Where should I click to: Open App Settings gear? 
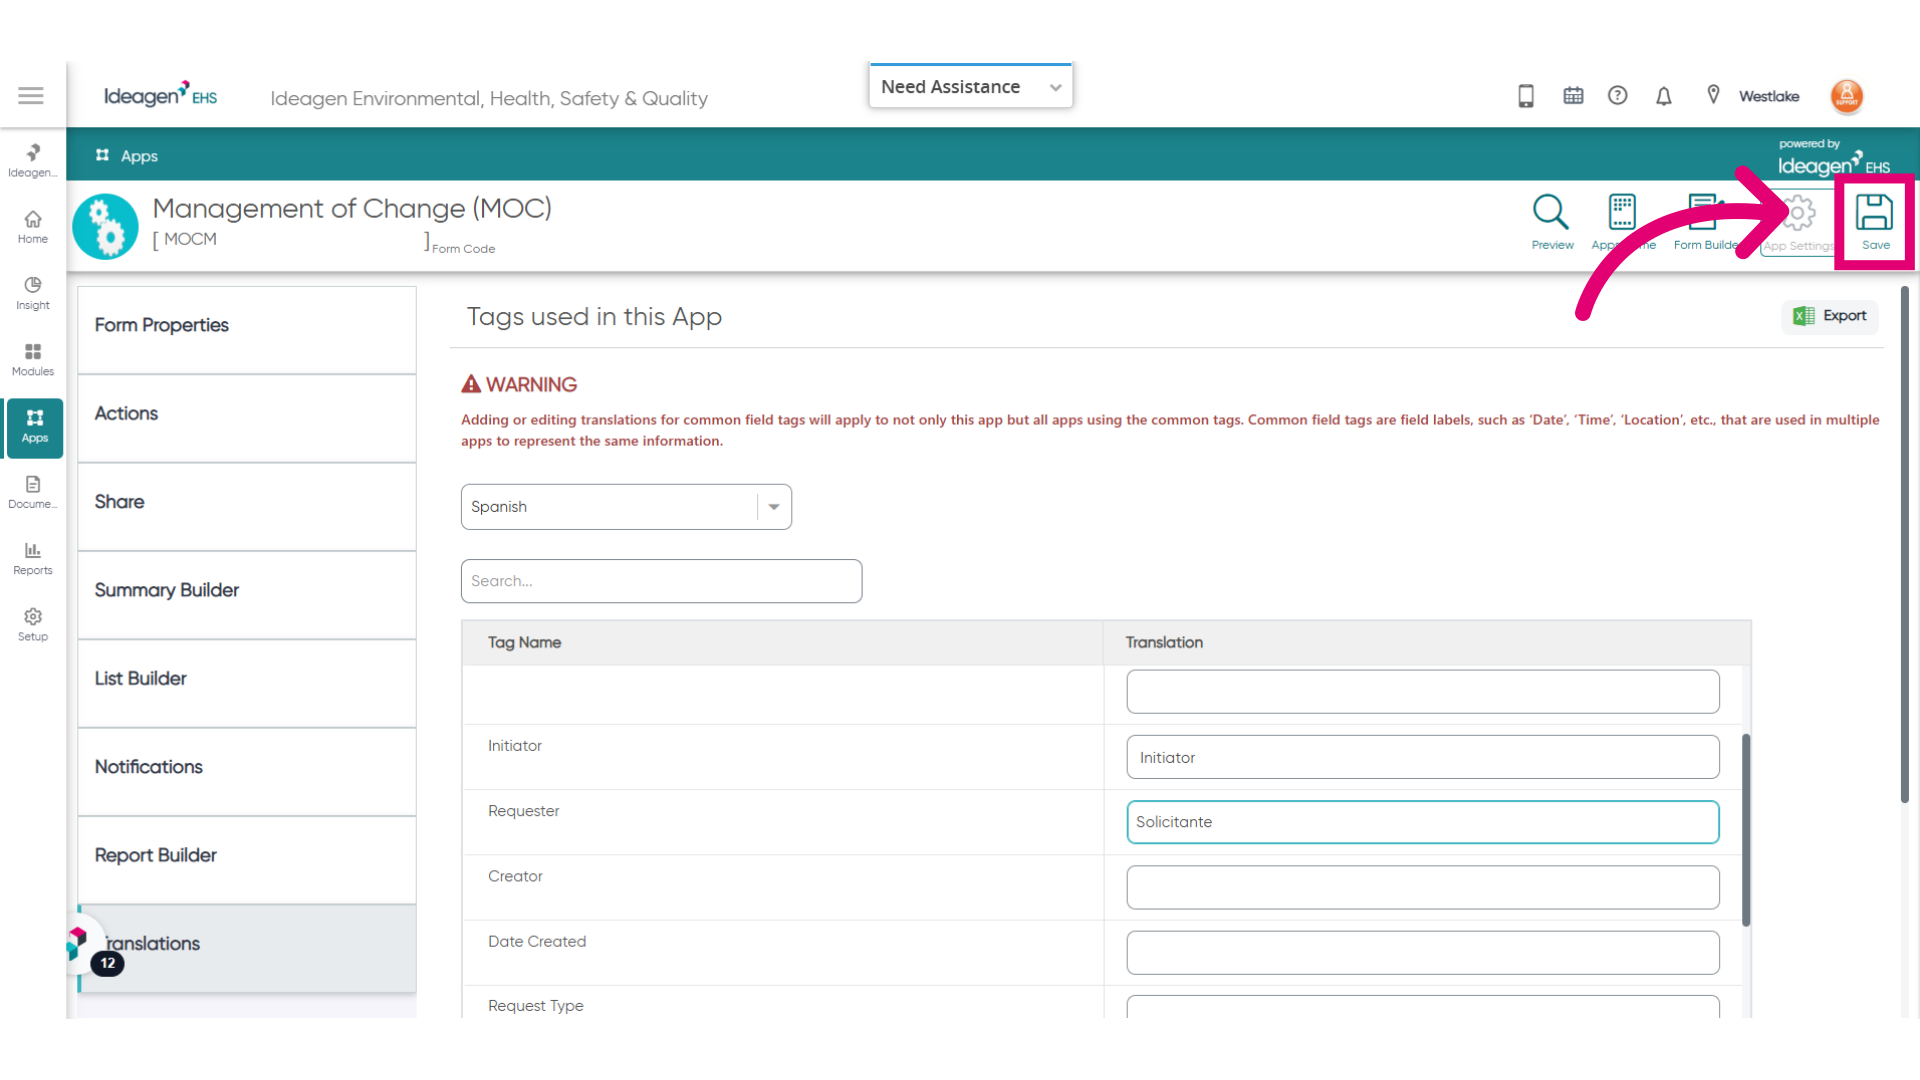tap(1798, 224)
